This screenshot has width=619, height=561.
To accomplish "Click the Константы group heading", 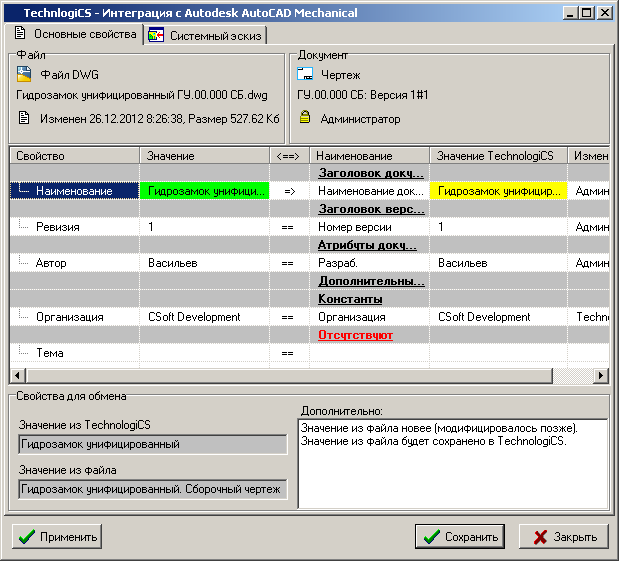I will tap(350, 299).
